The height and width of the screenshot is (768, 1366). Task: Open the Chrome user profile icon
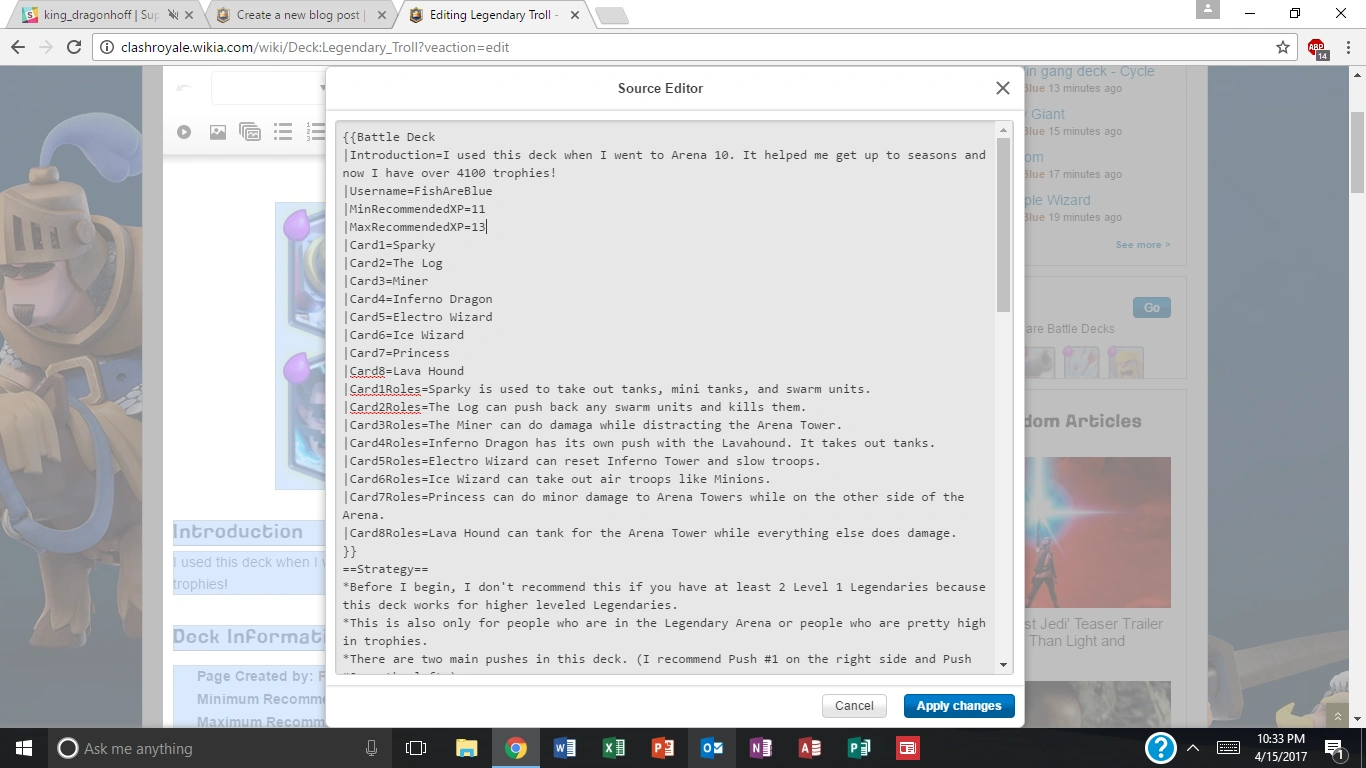pyautogui.click(x=1208, y=10)
